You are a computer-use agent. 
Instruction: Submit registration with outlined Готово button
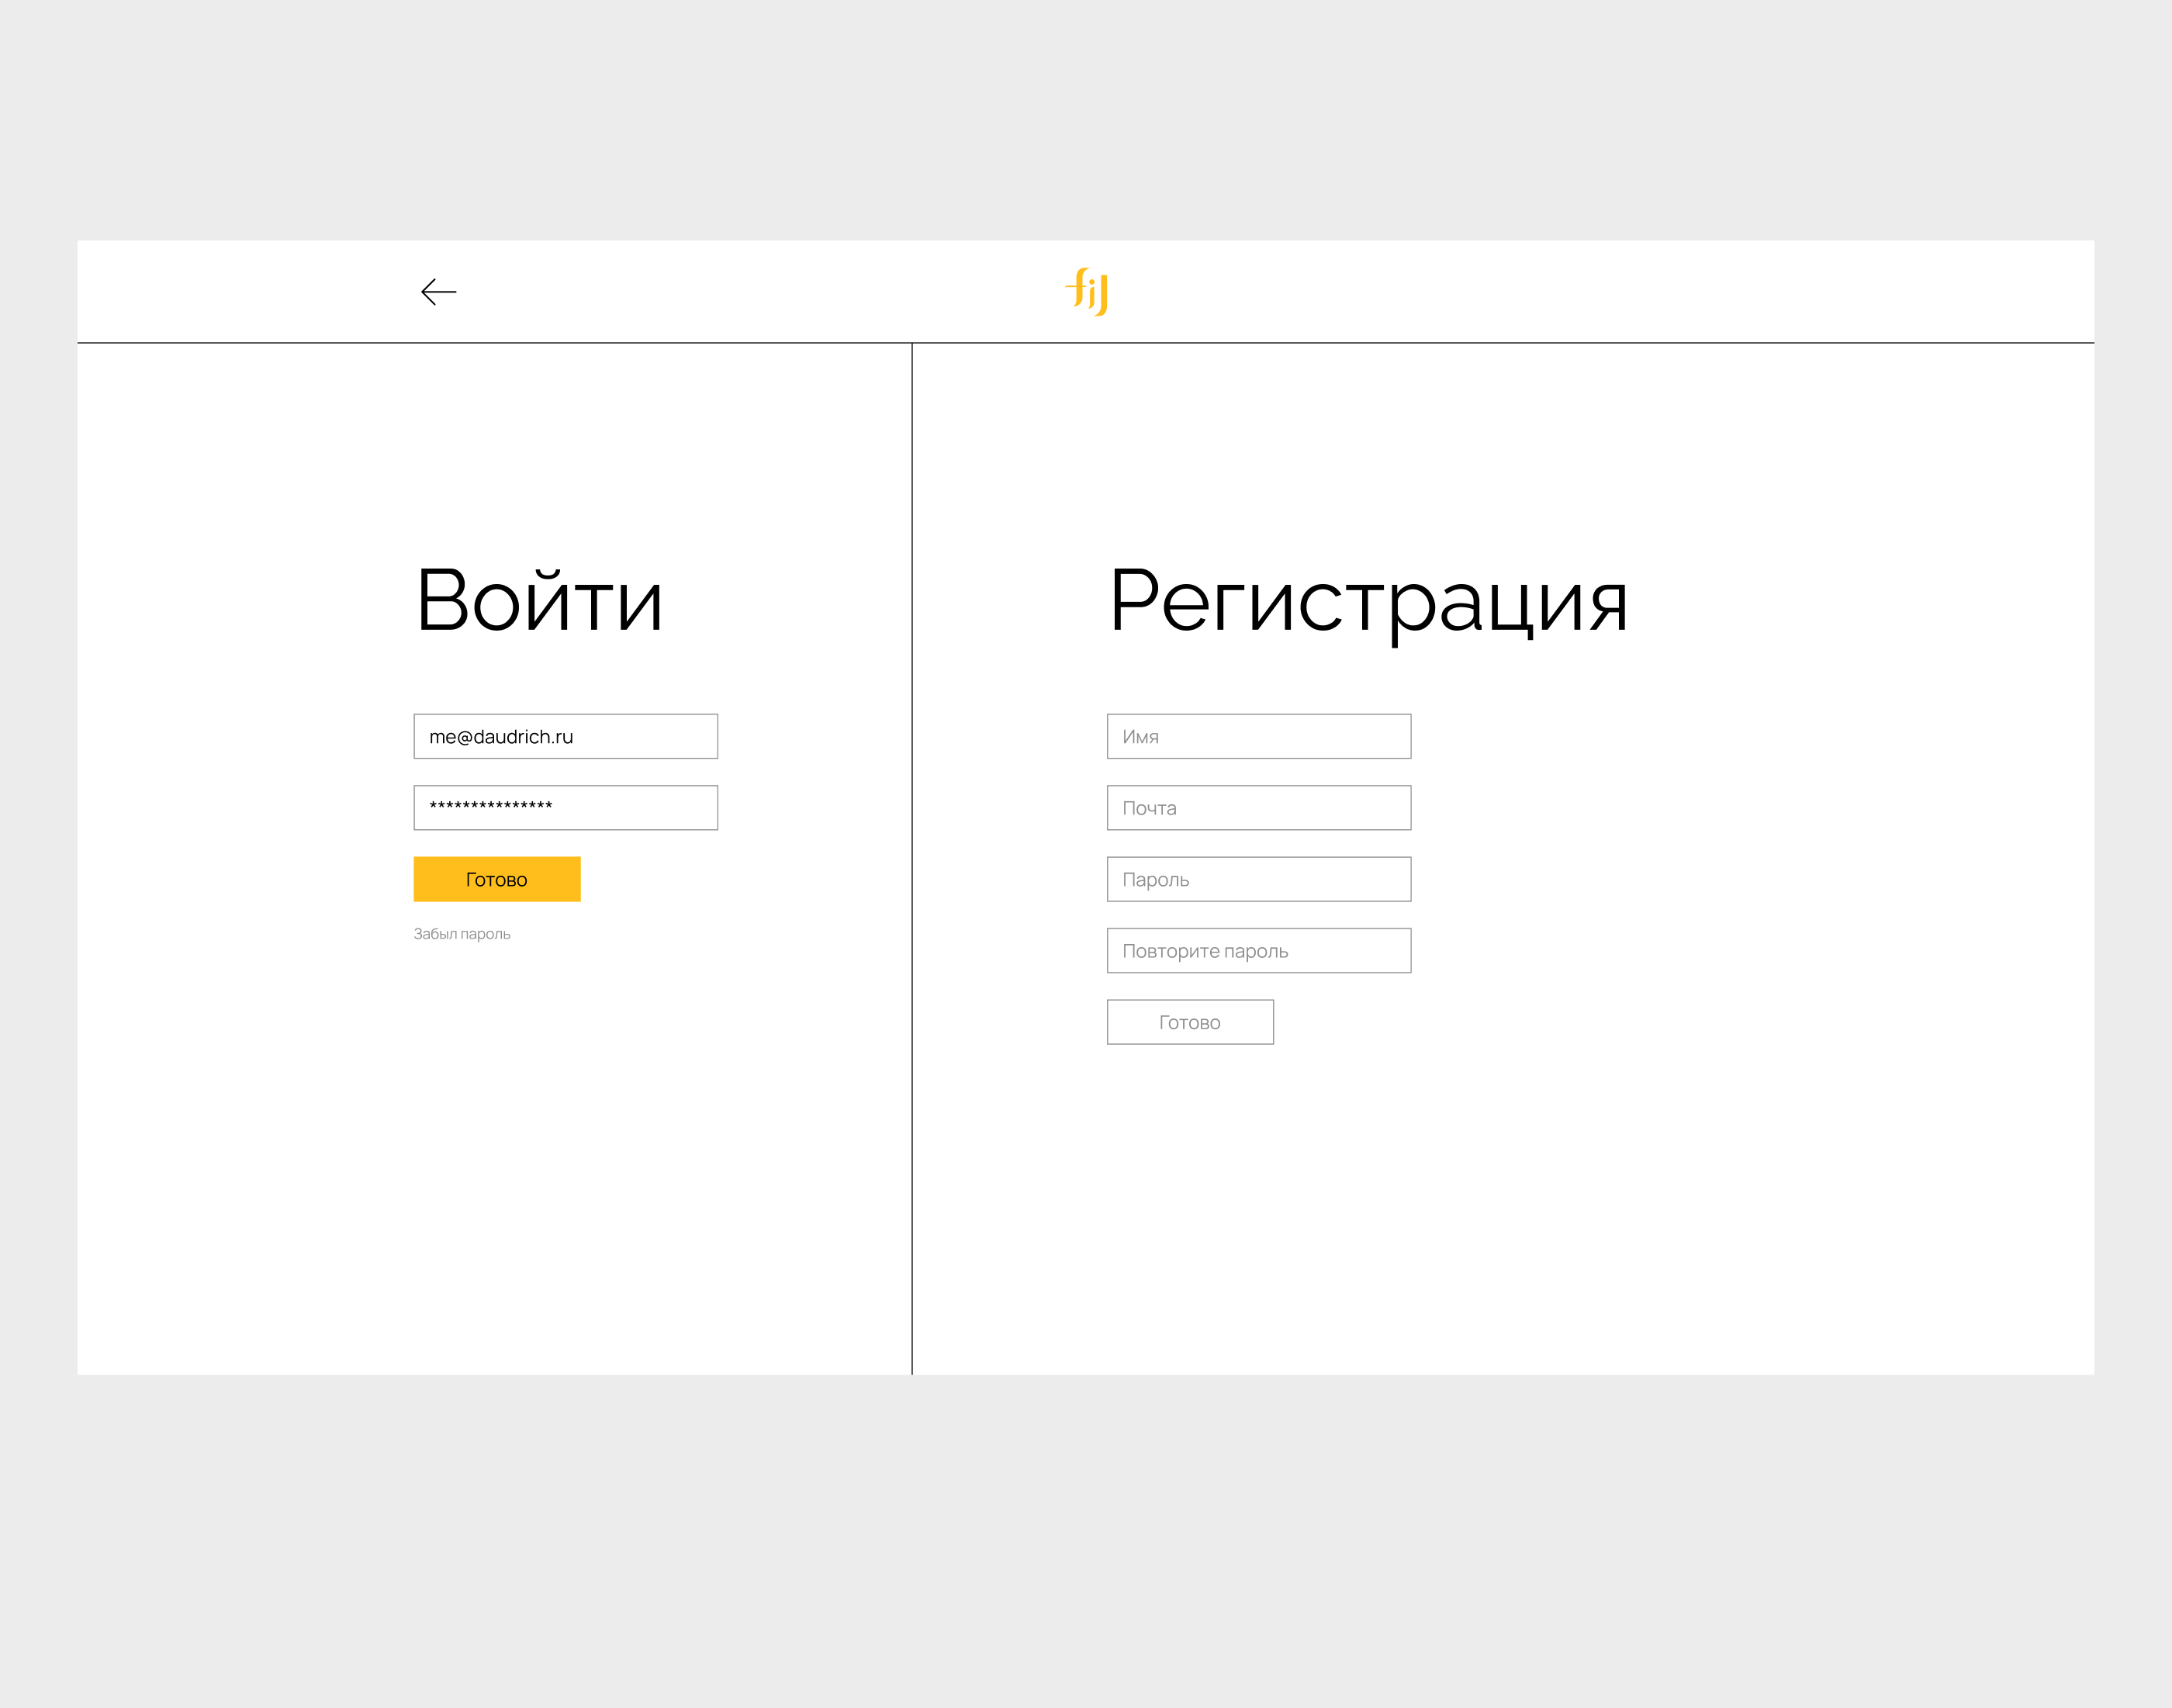[1190, 1022]
